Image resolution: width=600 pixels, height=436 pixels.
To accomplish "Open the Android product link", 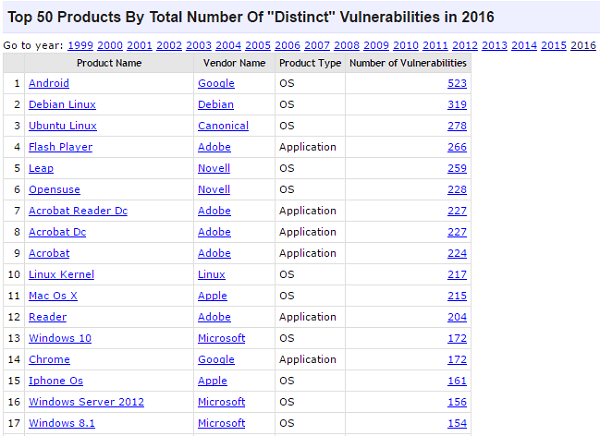I will [49, 83].
